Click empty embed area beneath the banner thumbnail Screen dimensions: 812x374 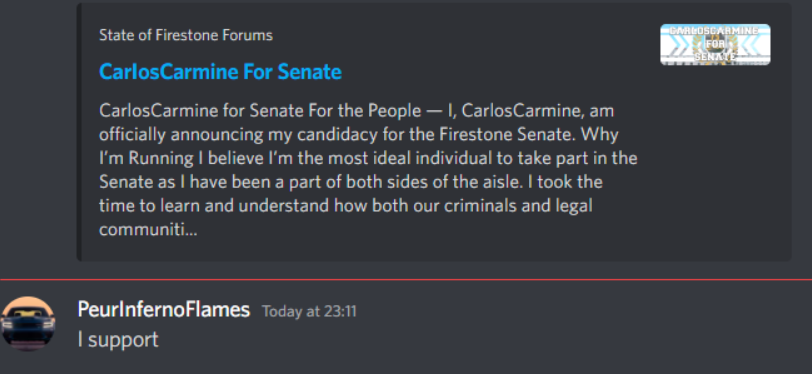pos(715,161)
